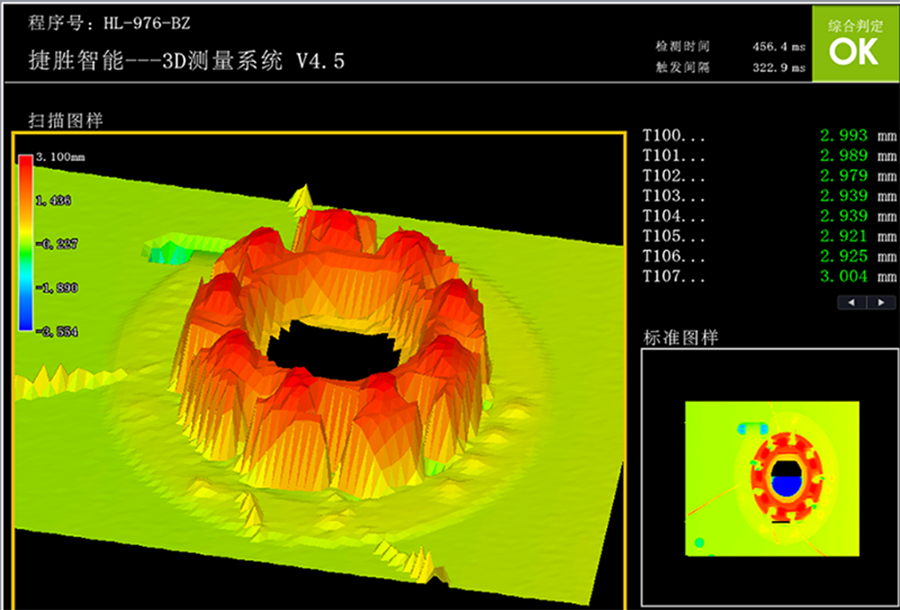Click the blue region in the standard pattern
This screenshot has width=900, height=610.
click(x=786, y=487)
